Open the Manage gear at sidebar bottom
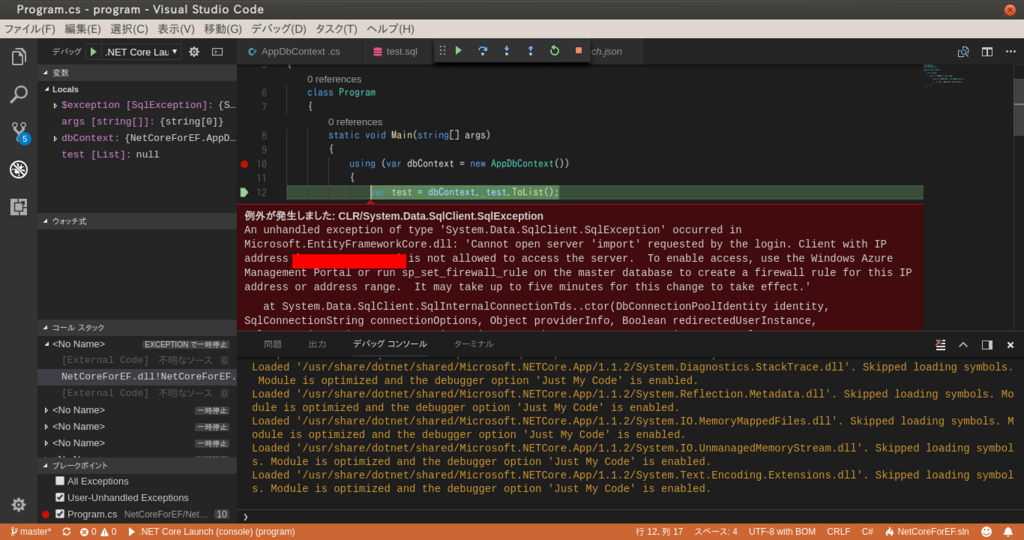 (x=18, y=504)
